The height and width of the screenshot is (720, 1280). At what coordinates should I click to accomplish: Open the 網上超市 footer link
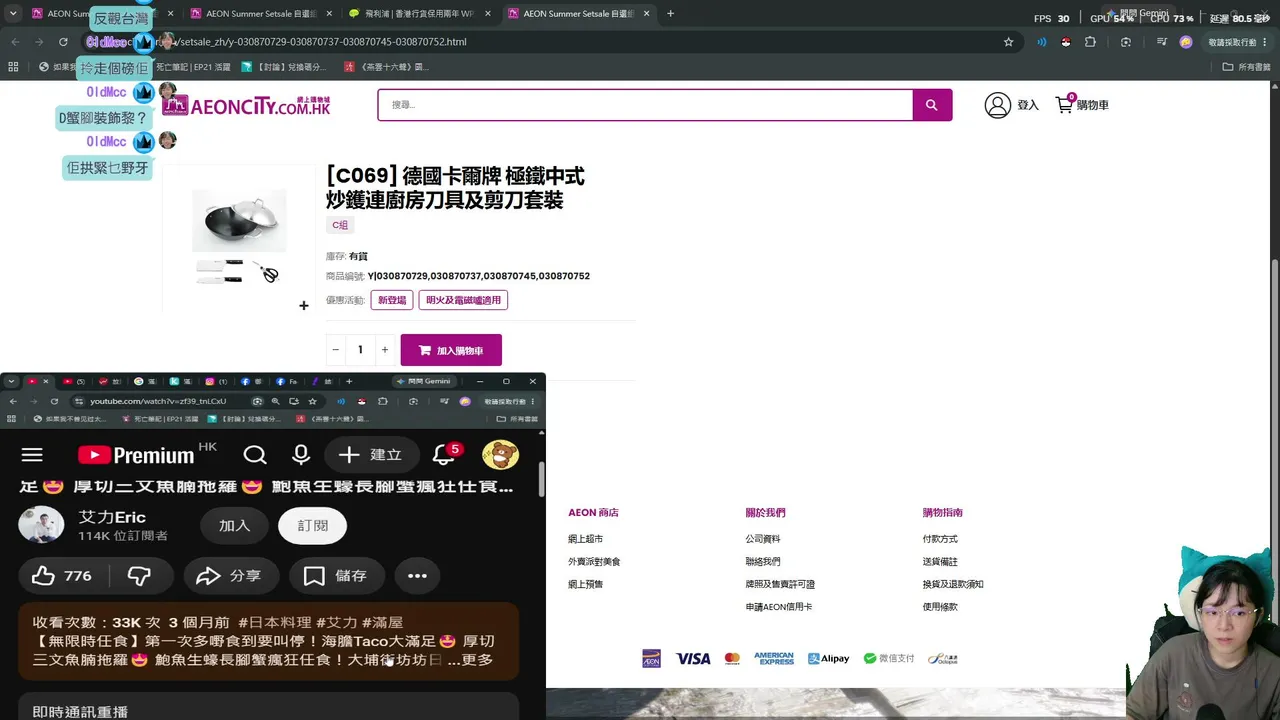point(585,539)
